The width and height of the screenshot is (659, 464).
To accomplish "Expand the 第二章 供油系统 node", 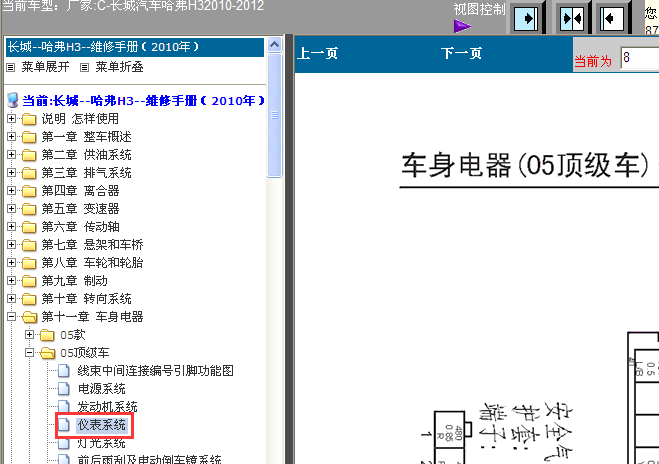I will pyautogui.click(x=11, y=155).
